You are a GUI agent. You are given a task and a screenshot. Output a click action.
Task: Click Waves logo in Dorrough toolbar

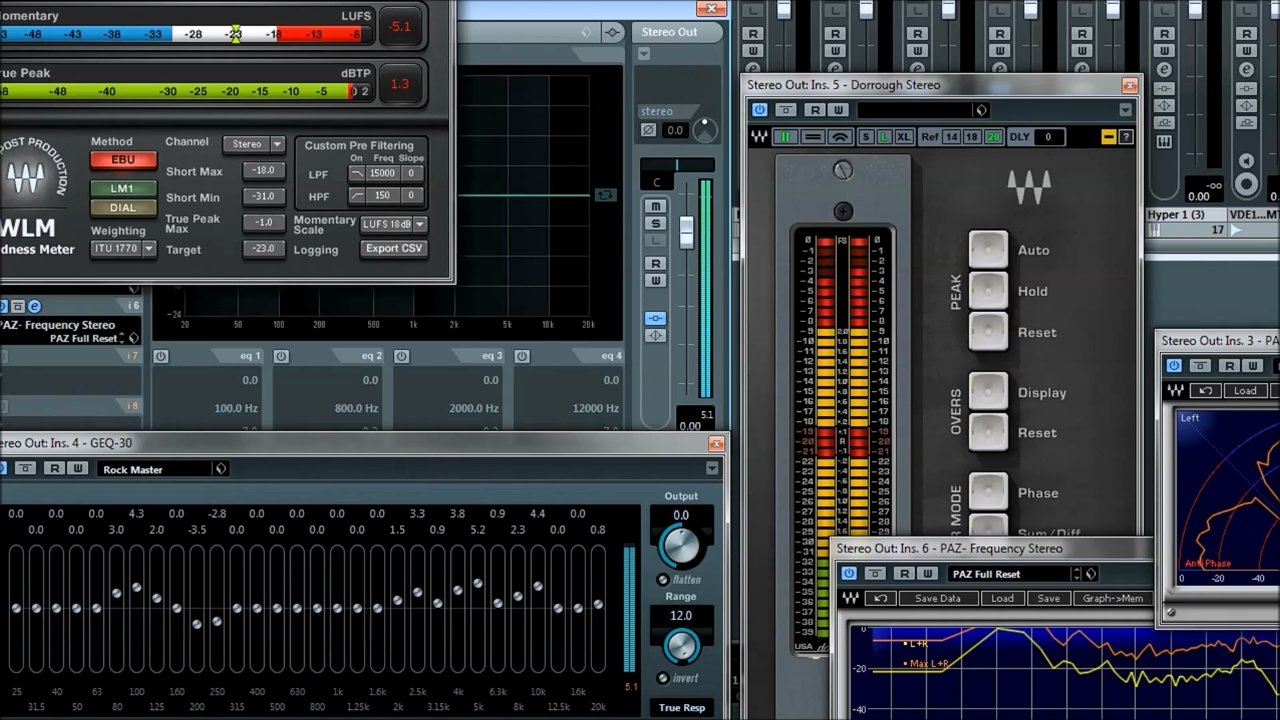pos(759,137)
